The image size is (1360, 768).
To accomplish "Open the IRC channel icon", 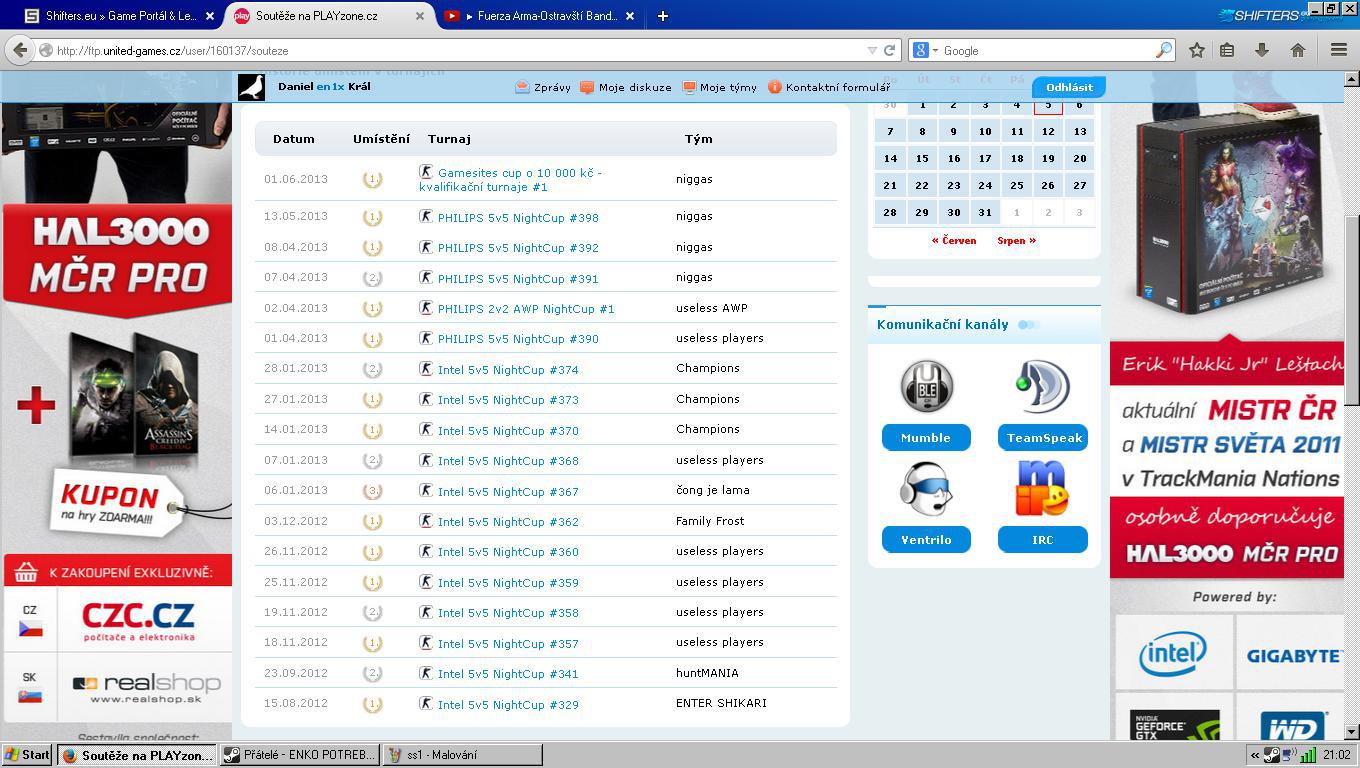I will click(x=1042, y=489).
